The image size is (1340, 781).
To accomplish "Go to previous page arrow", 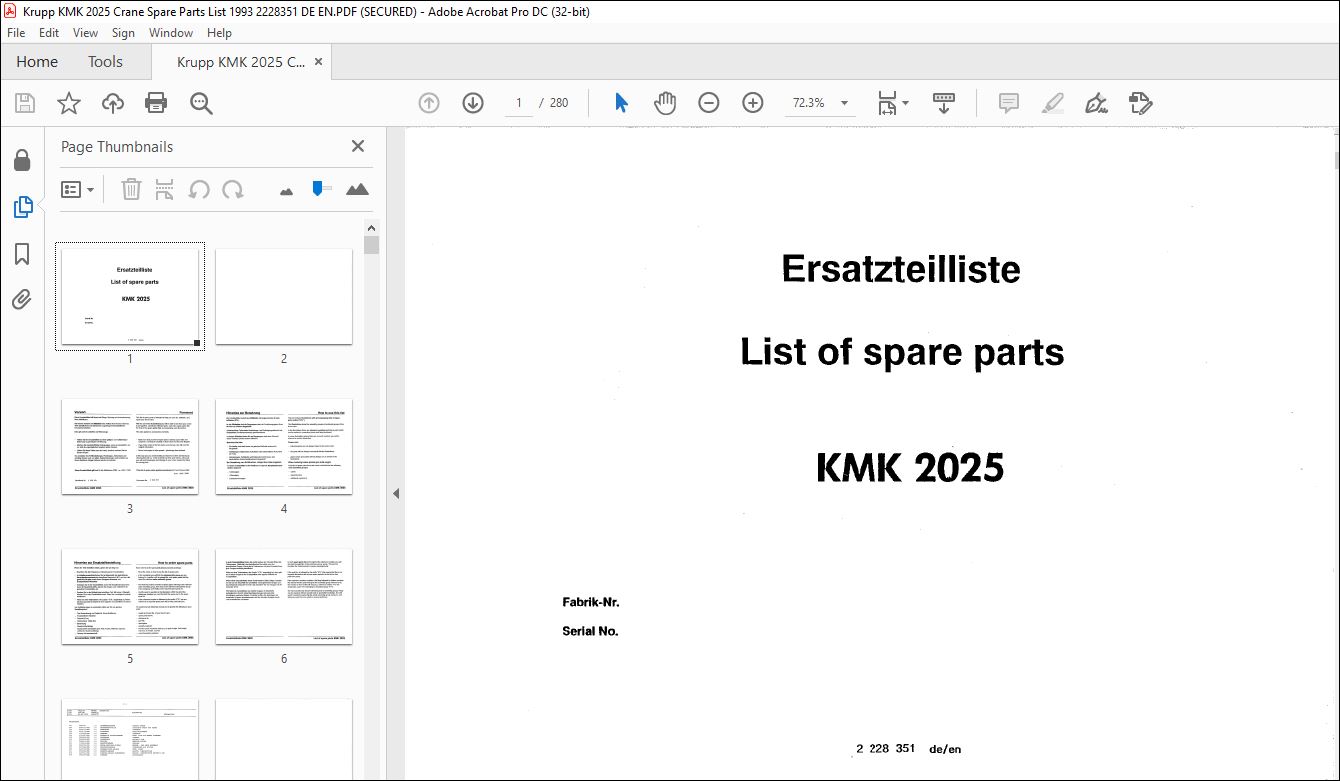I will (x=429, y=103).
